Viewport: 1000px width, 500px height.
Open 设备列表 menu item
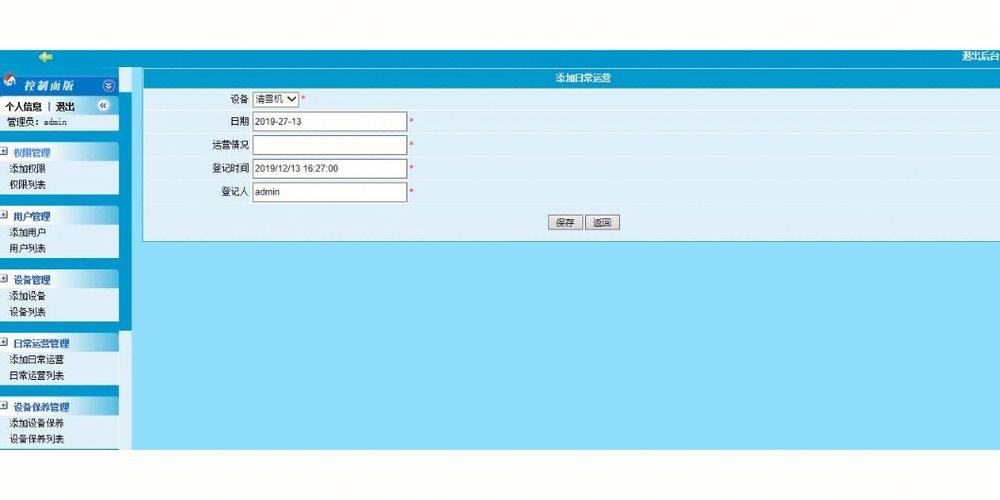click(x=27, y=312)
